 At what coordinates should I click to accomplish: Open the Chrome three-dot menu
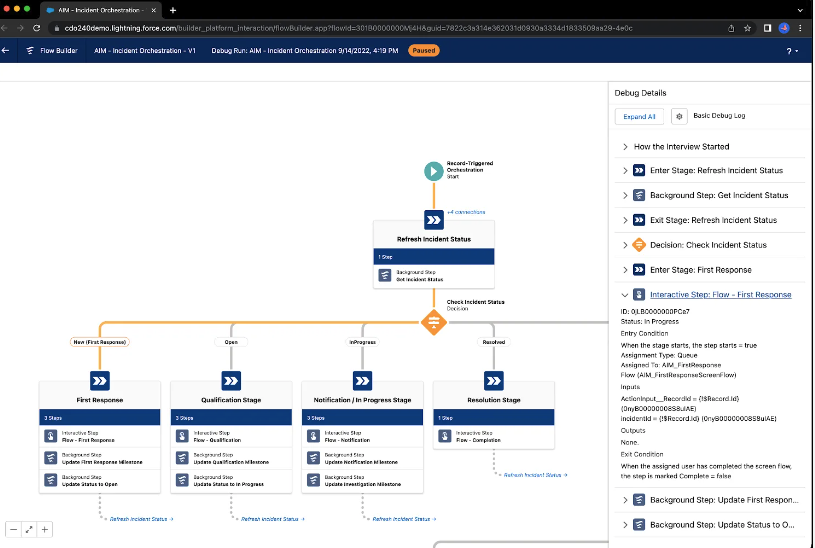point(800,28)
